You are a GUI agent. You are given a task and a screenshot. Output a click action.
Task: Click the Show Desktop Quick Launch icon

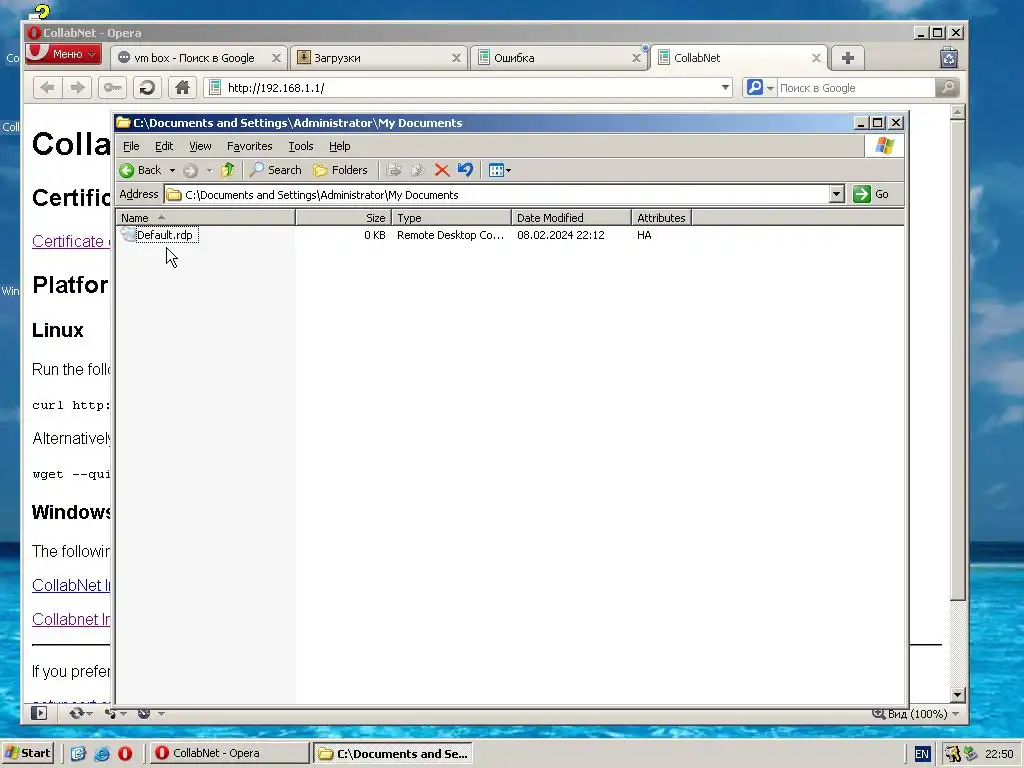78,754
